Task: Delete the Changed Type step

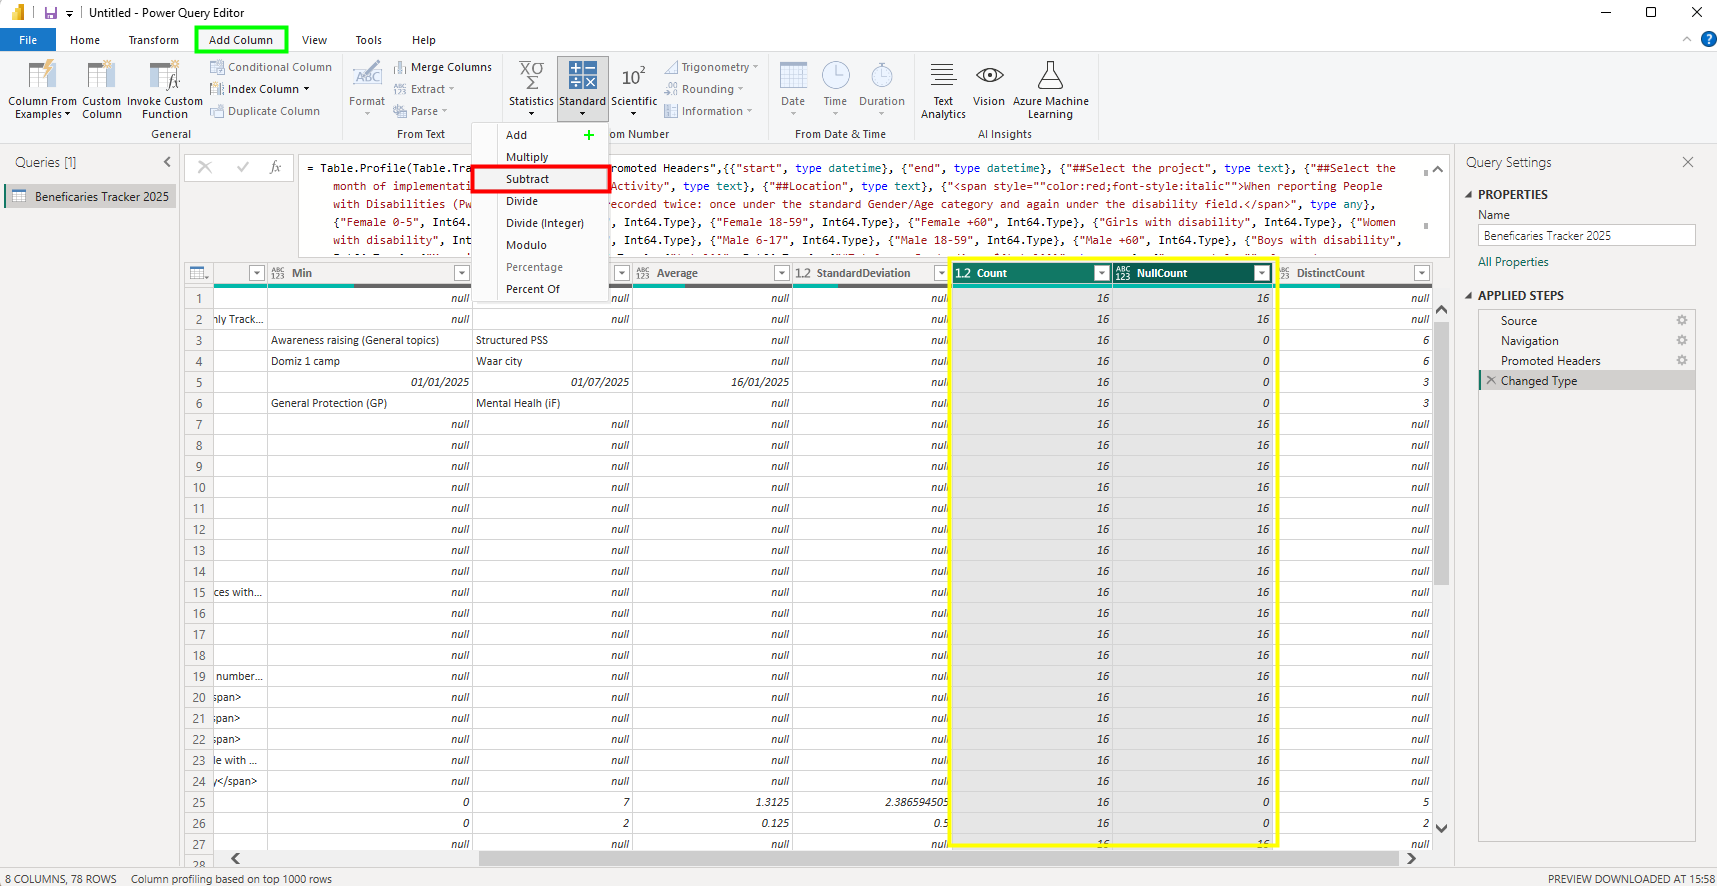Action: point(1491,381)
